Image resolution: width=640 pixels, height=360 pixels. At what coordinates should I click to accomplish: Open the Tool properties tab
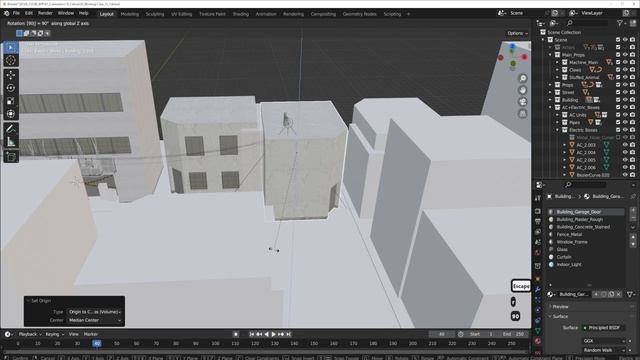point(538,198)
